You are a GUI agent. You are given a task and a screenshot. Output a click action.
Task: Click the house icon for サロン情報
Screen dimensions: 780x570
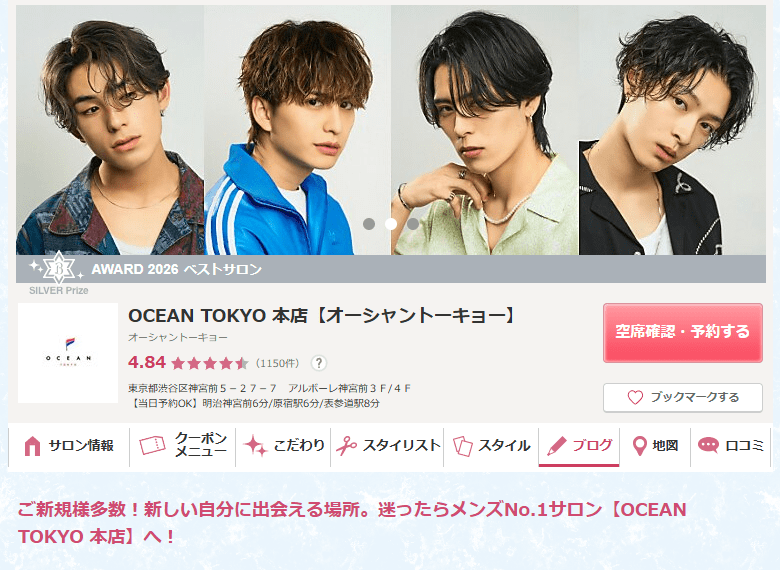32,446
